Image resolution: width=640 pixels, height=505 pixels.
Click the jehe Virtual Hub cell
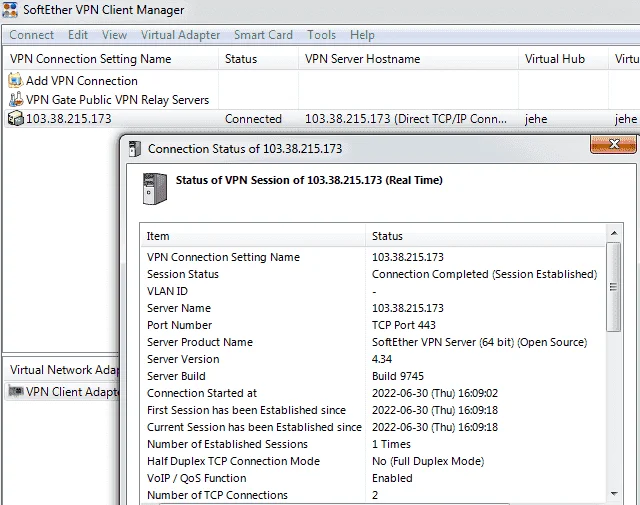[x=536, y=119]
